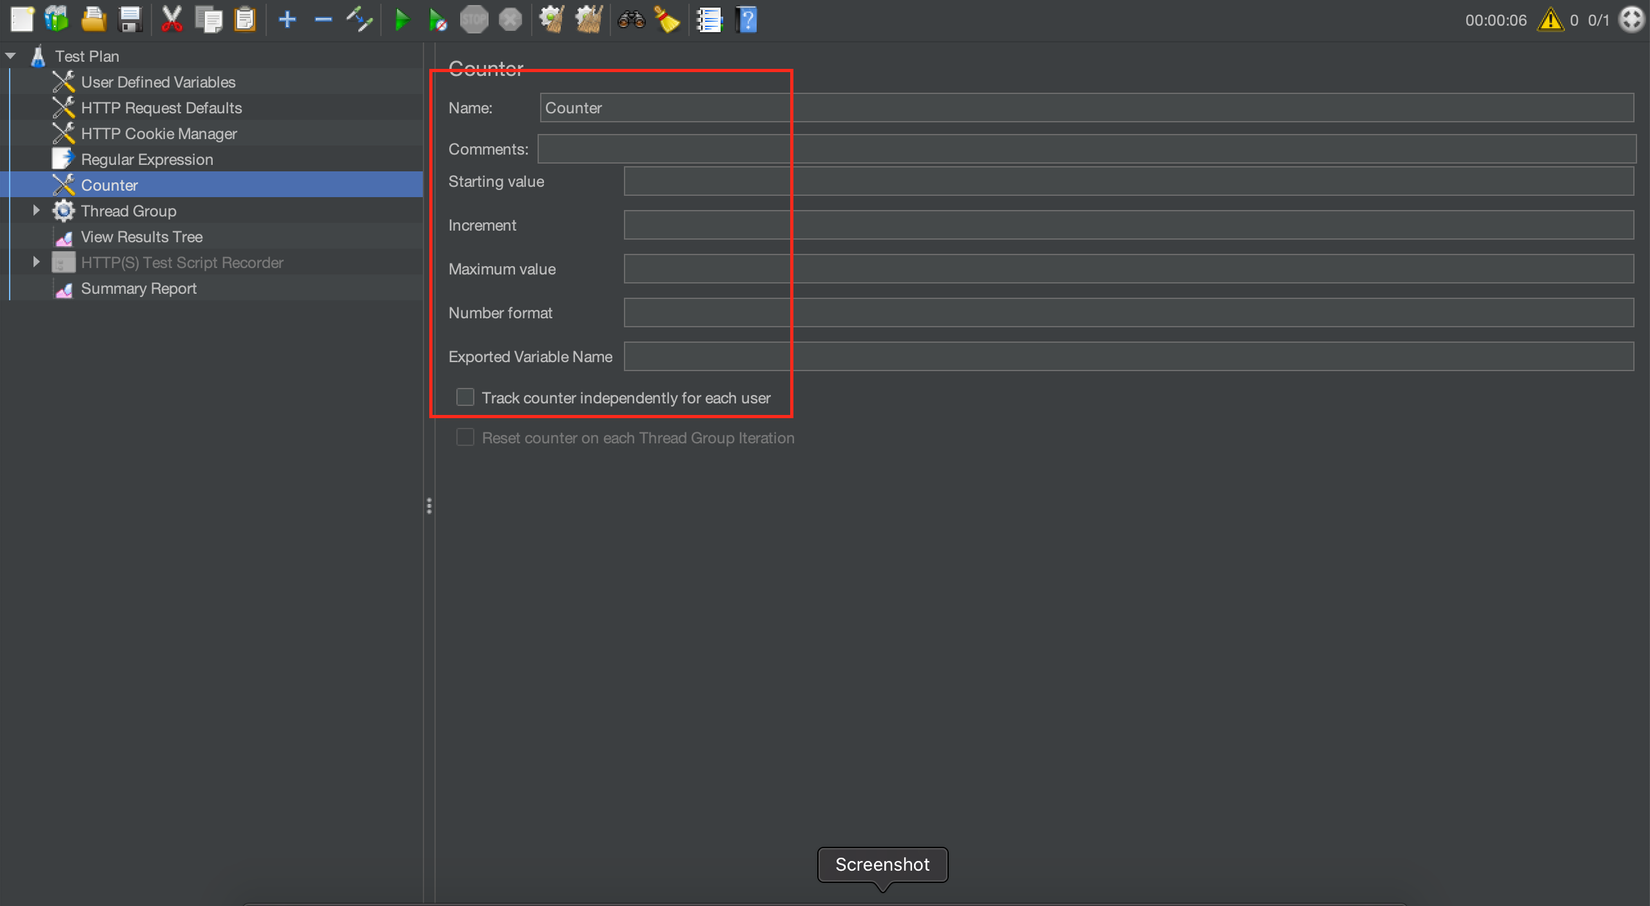Paste from clipboard into the tree
Viewport: 1650px width, 906px height.
click(245, 19)
